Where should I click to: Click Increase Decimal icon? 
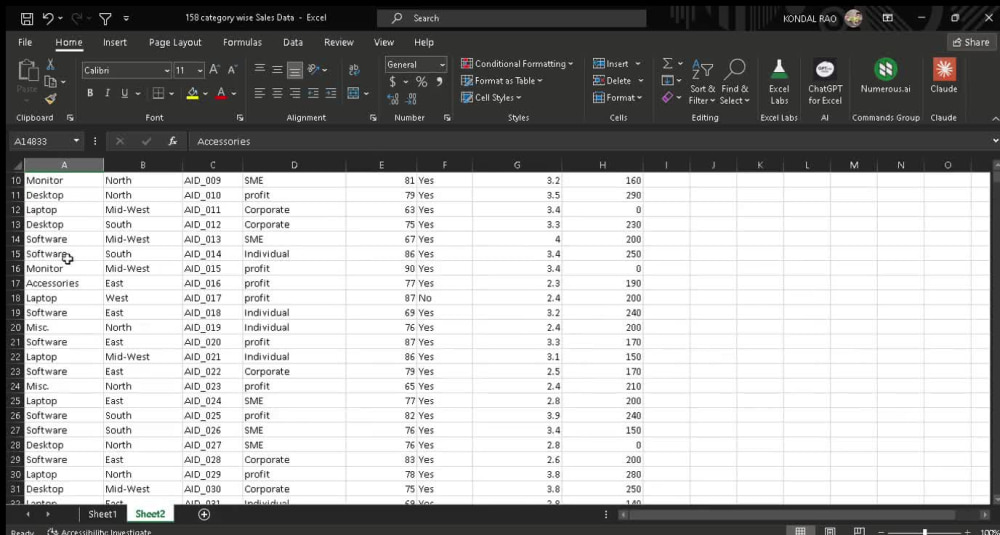coord(393,99)
